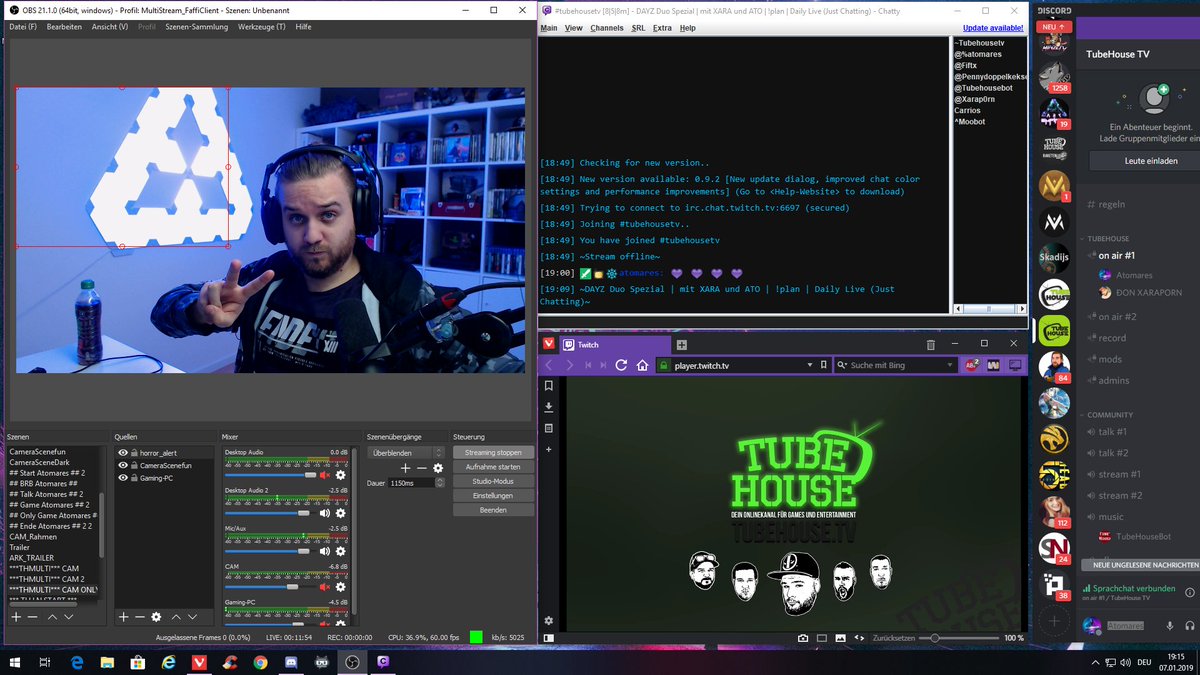Remove selected scene with minus in Szenen

(x=32, y=617)
